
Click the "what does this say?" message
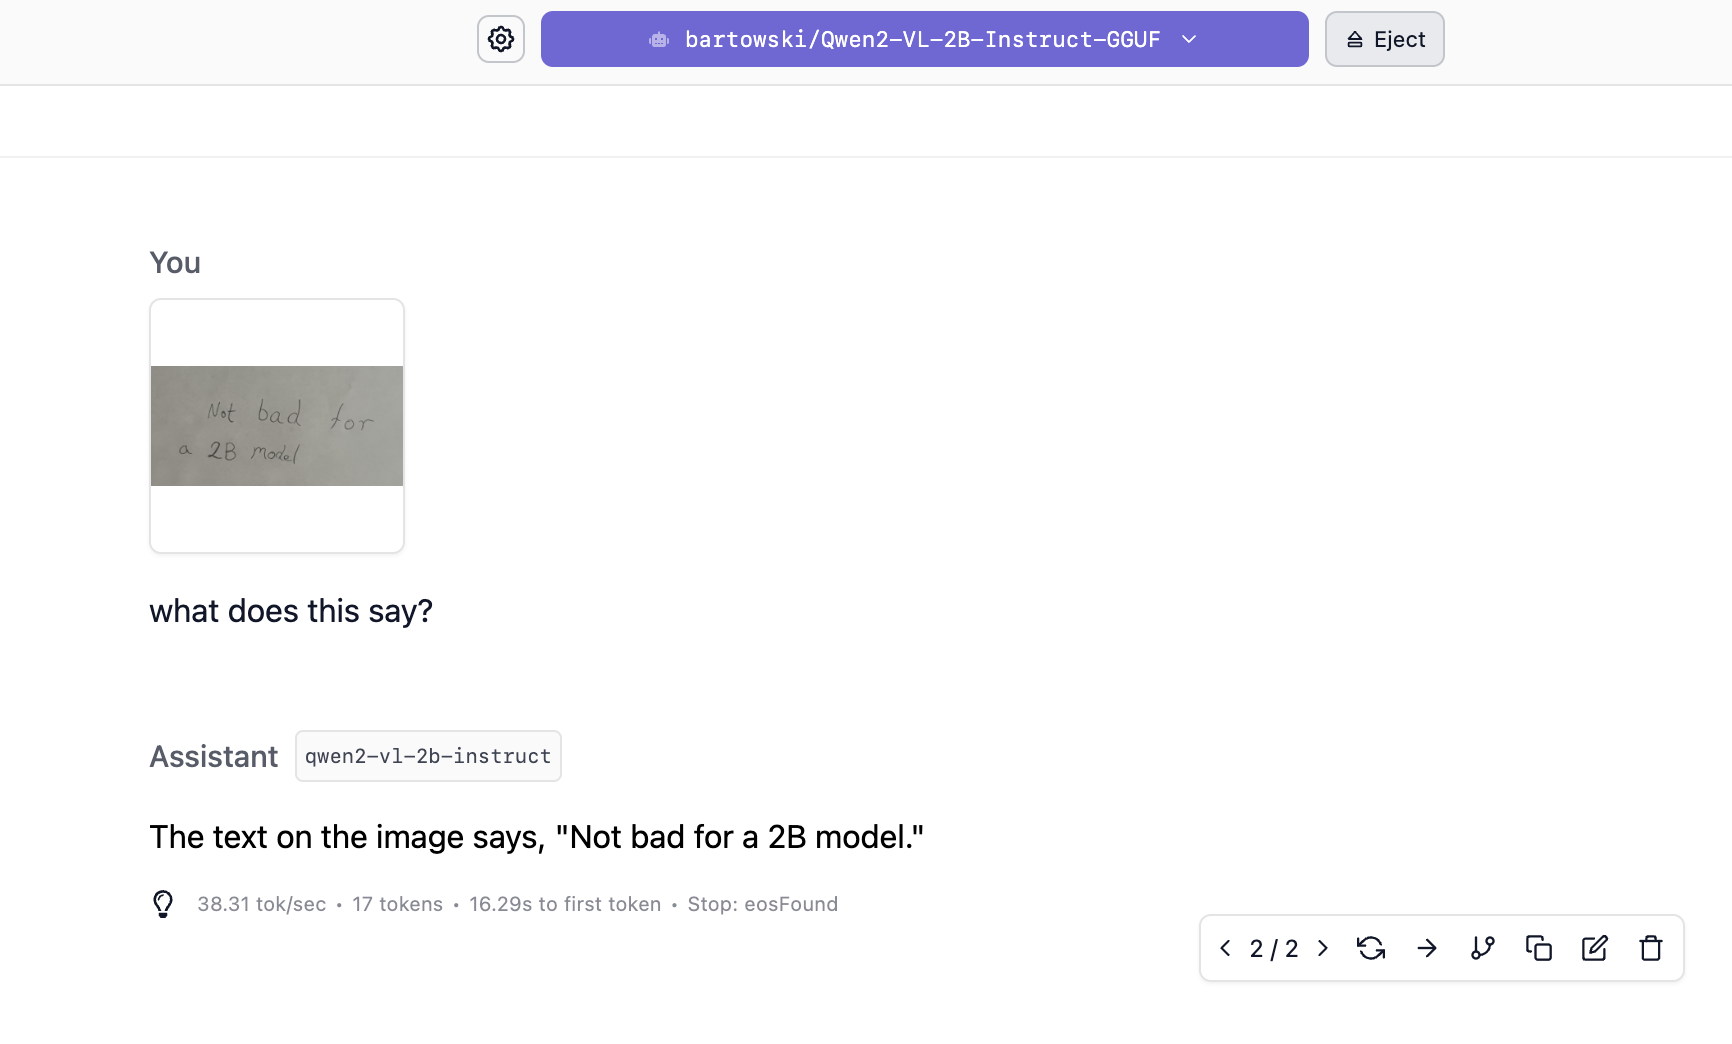[291, 611]
